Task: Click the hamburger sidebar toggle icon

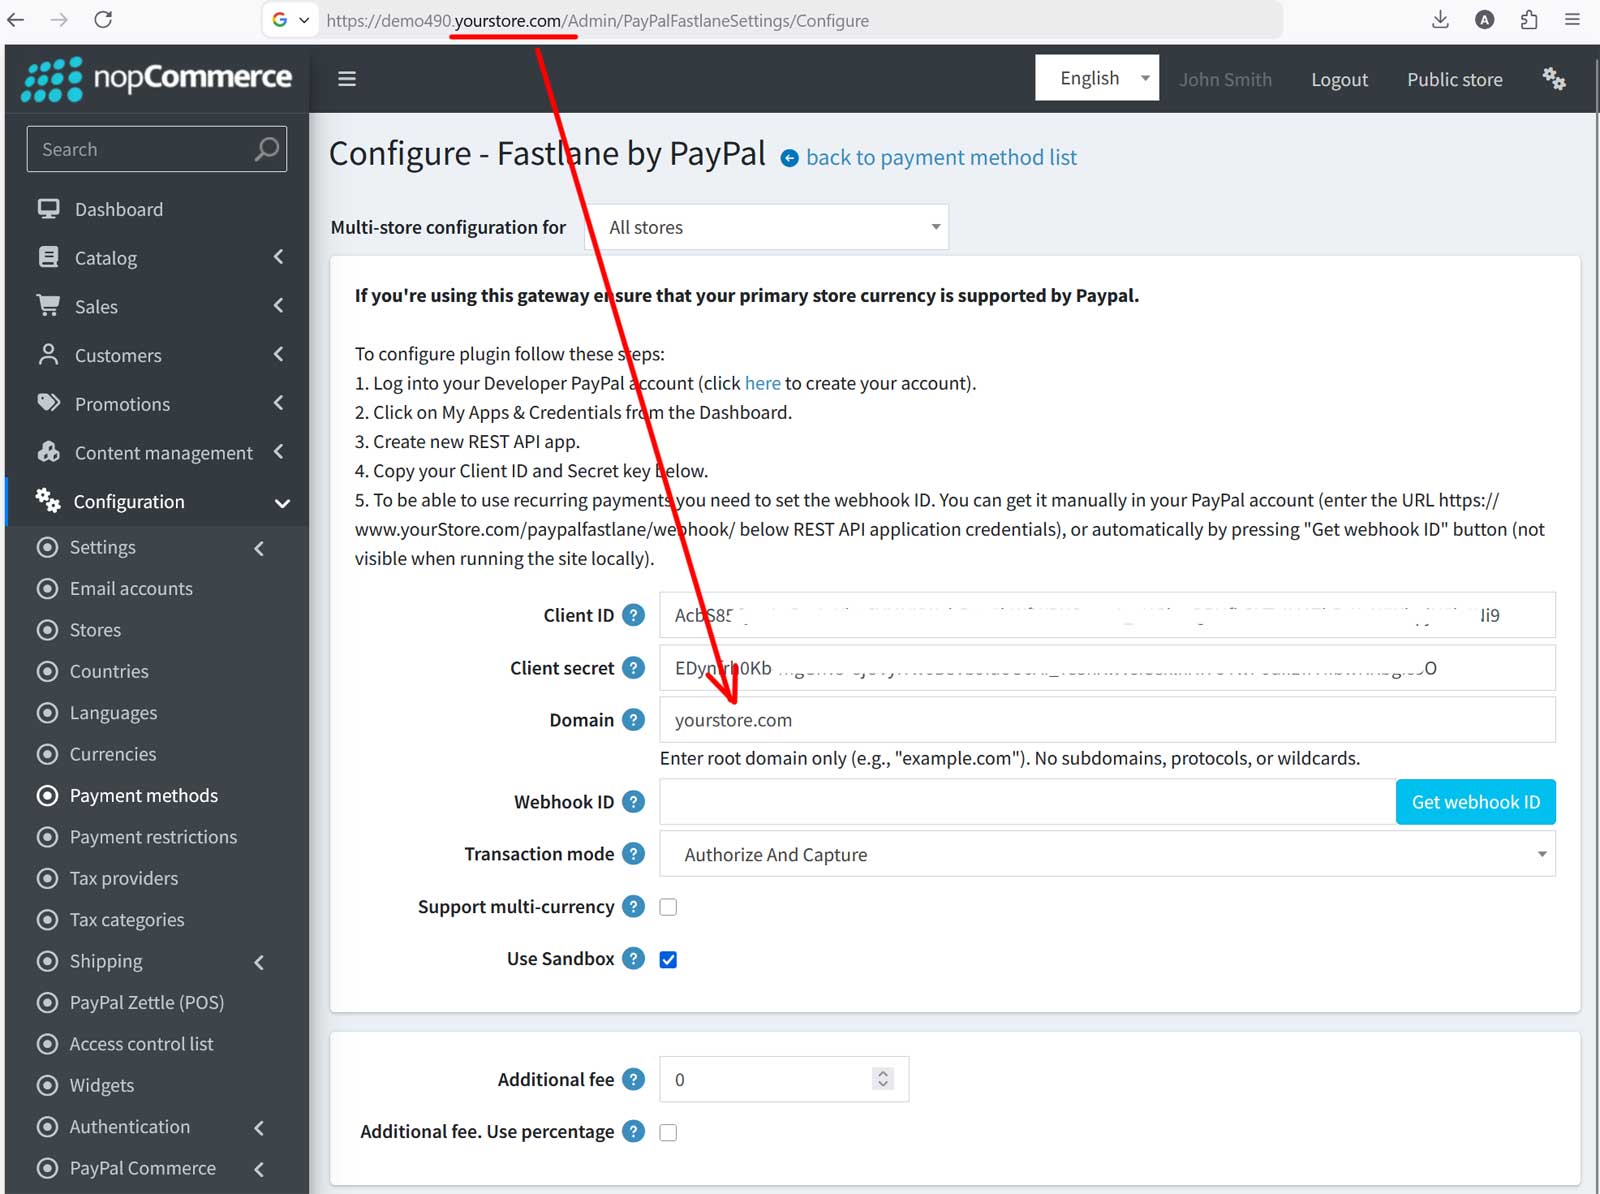Action: 347,79
